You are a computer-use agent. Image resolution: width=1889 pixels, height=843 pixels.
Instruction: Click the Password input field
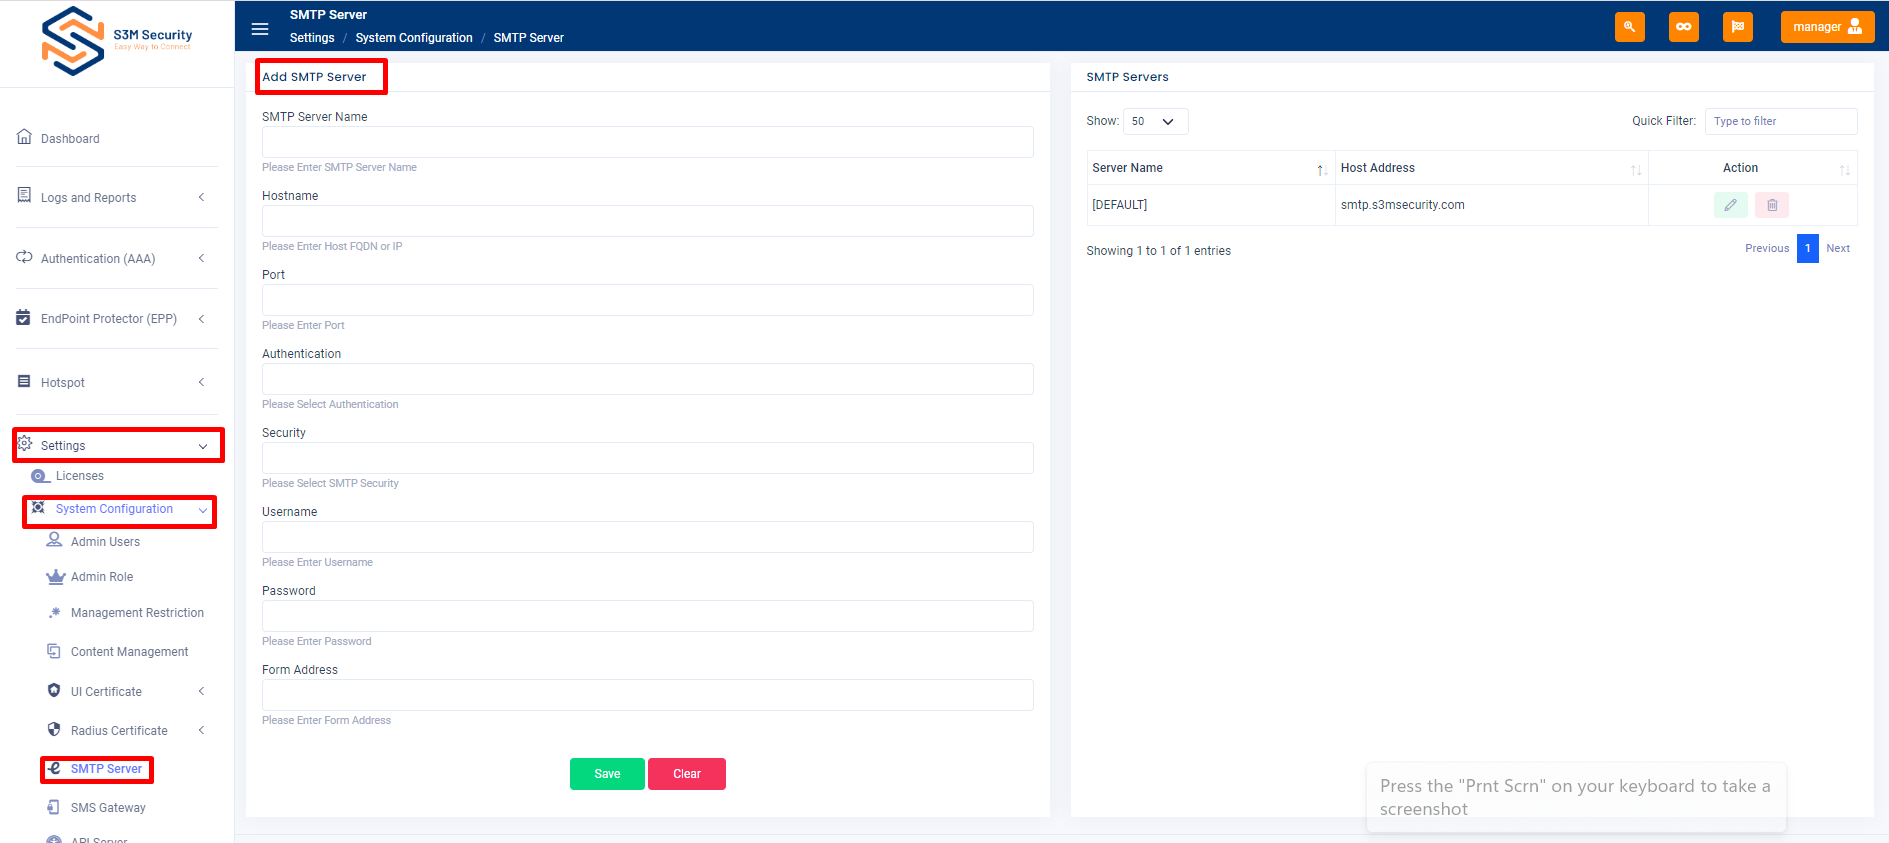(647, 616)
